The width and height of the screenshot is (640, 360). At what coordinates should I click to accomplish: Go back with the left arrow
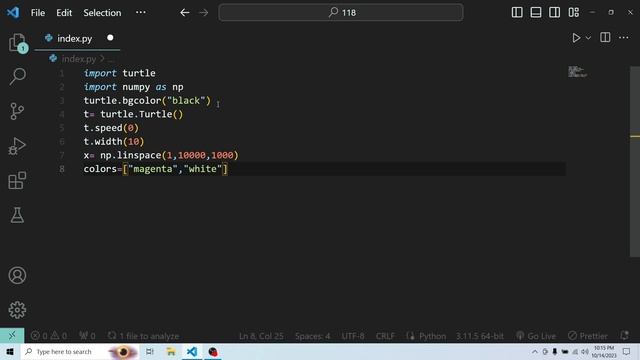point(184,13)
